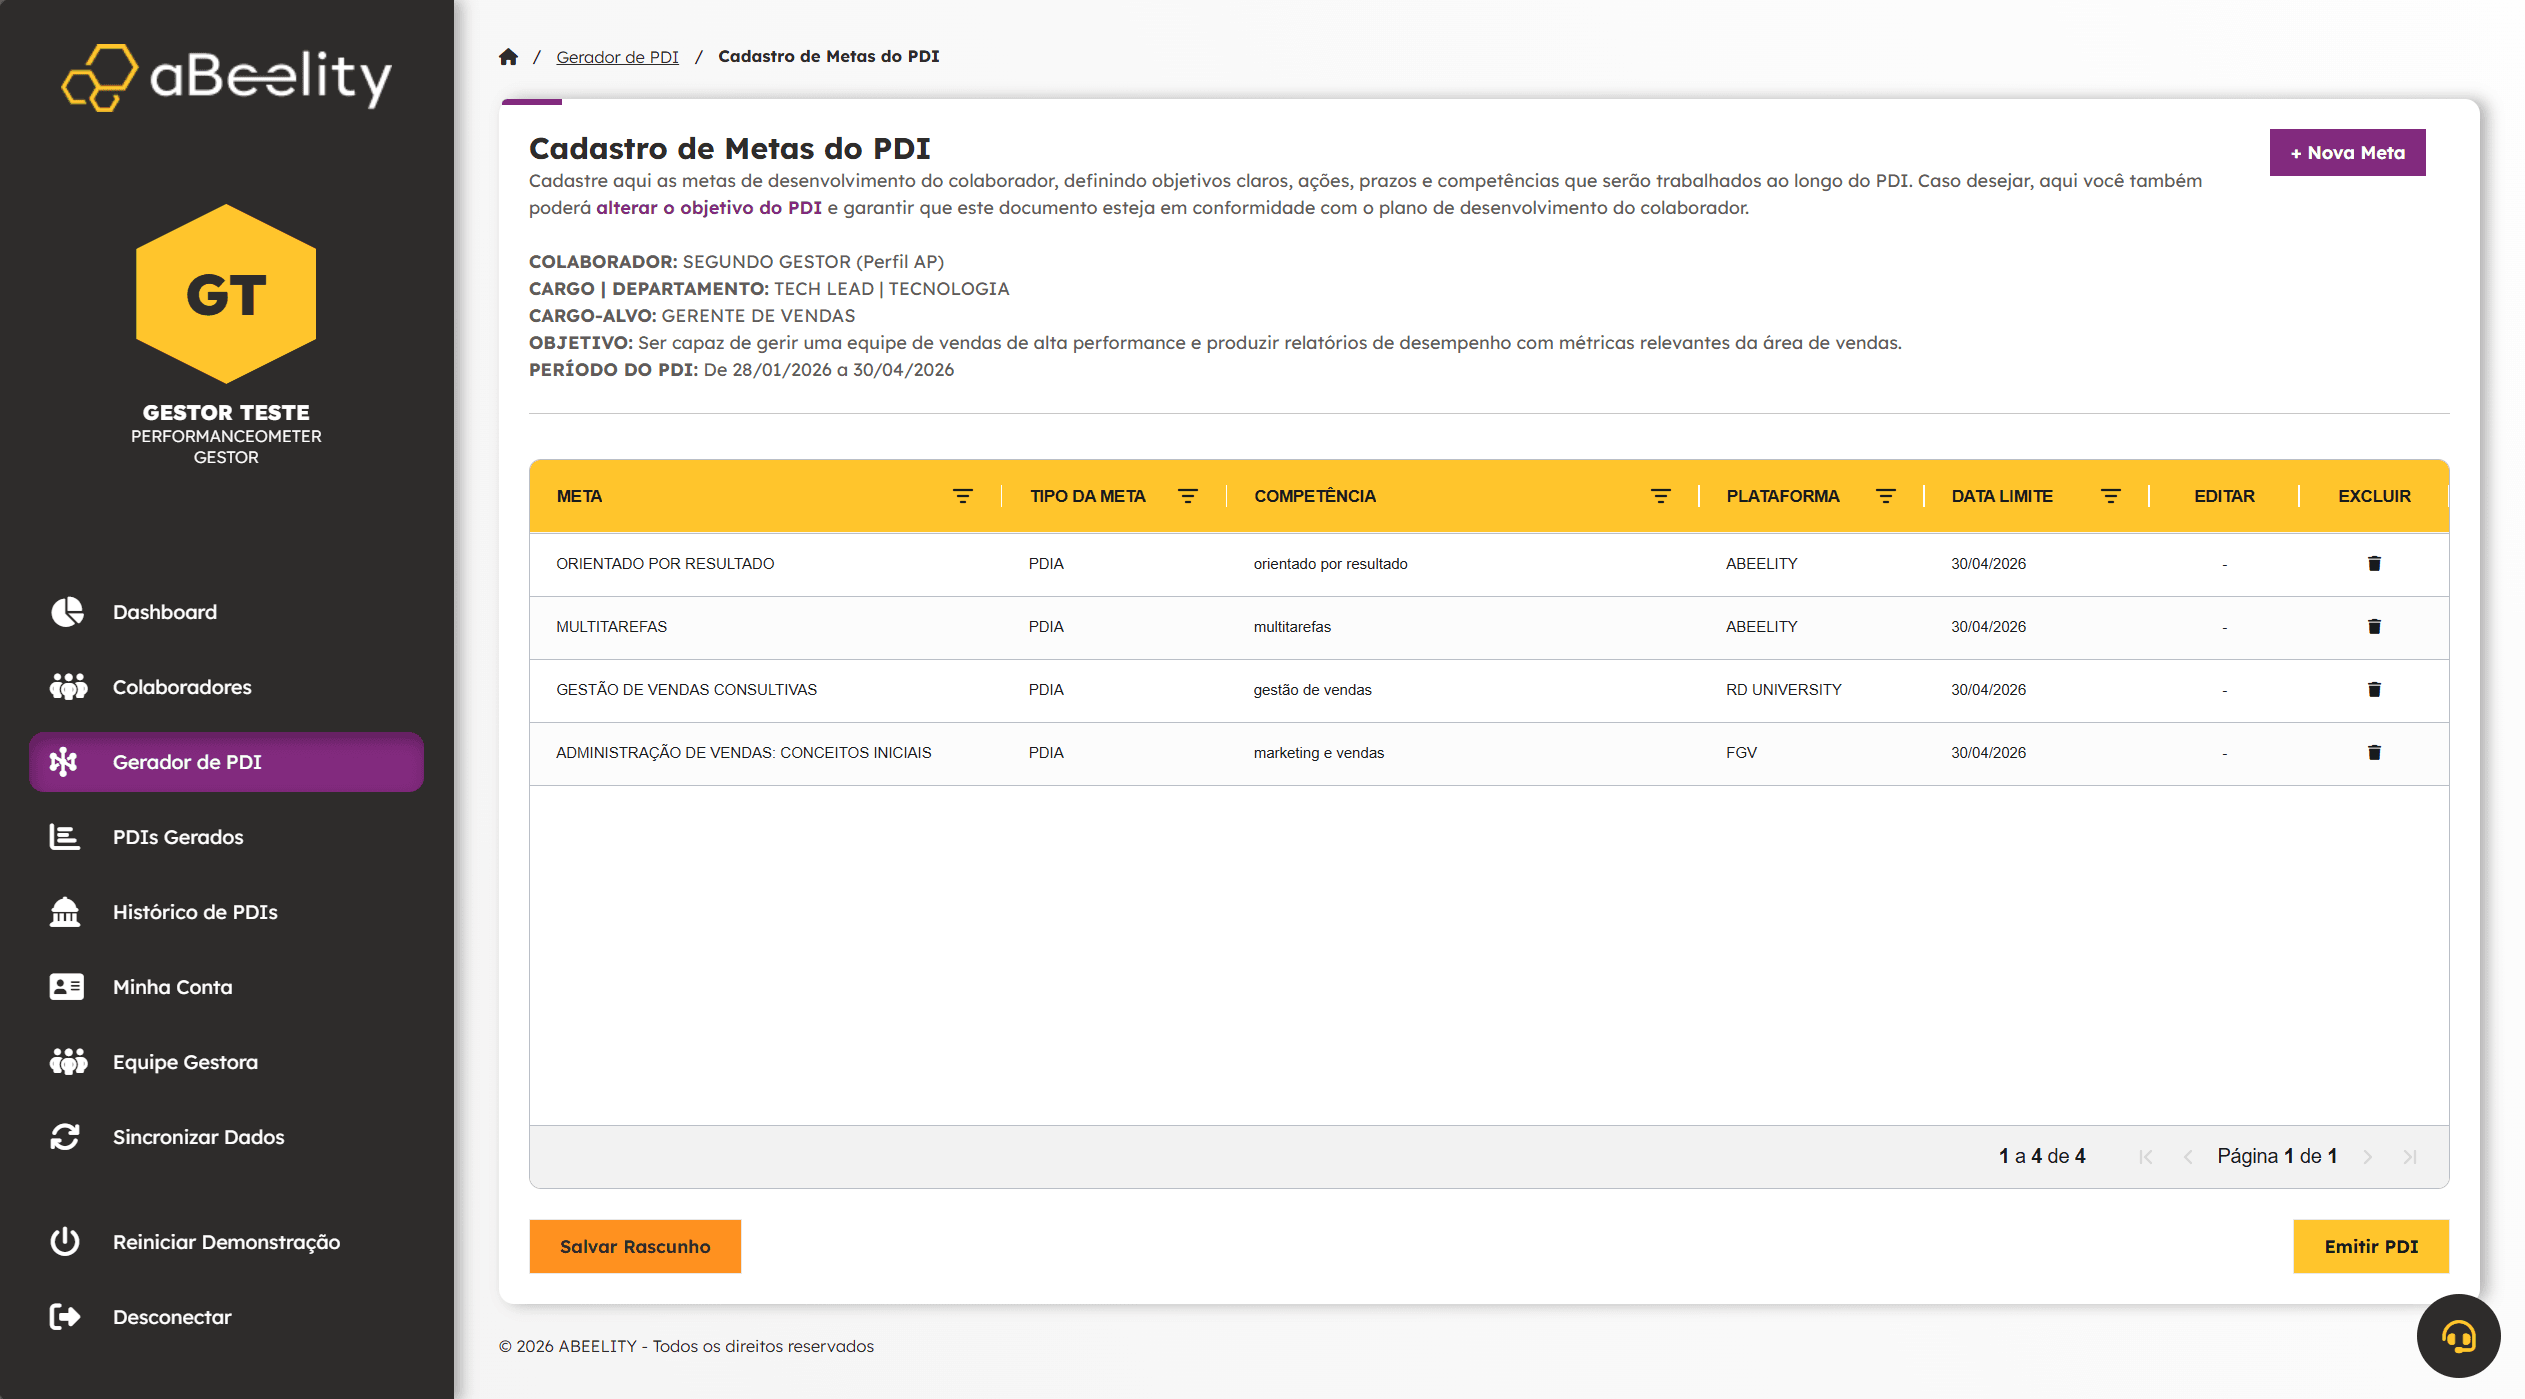Open the META column filter menu
The image size is (2525, 1399).
[x=962, y=496]
